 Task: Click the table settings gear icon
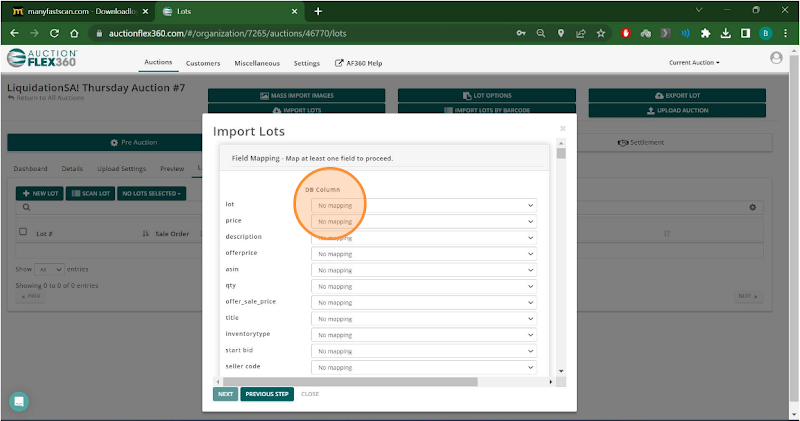[x=752, y=207]
